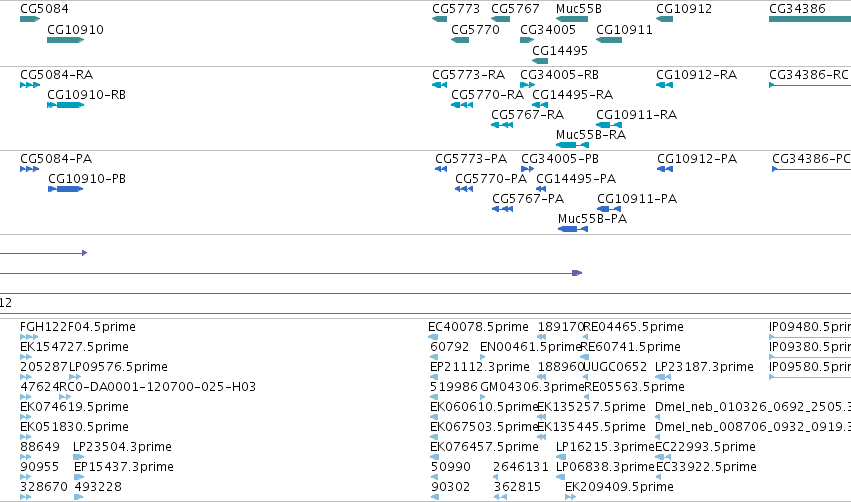Click the CG5770-PA protein label
This screenshot has width=851, height=502.
491,179
